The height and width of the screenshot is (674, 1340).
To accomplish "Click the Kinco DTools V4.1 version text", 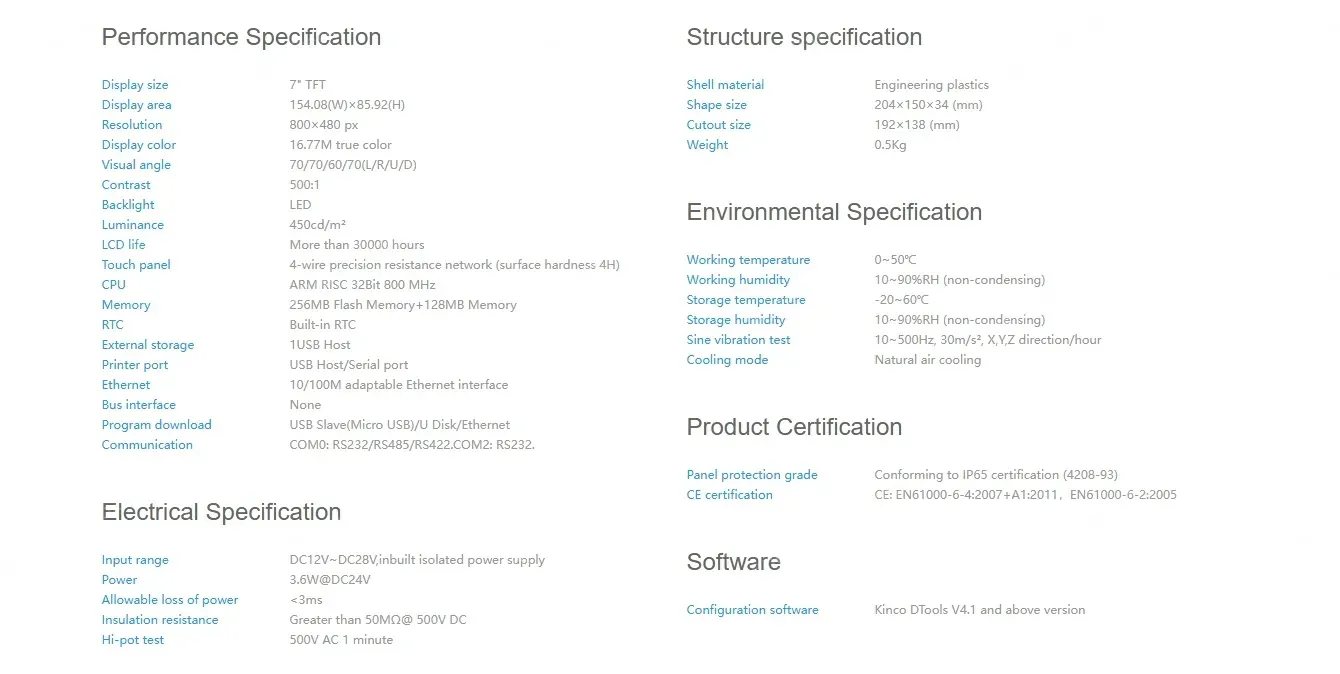I will [x=979, y=610].
